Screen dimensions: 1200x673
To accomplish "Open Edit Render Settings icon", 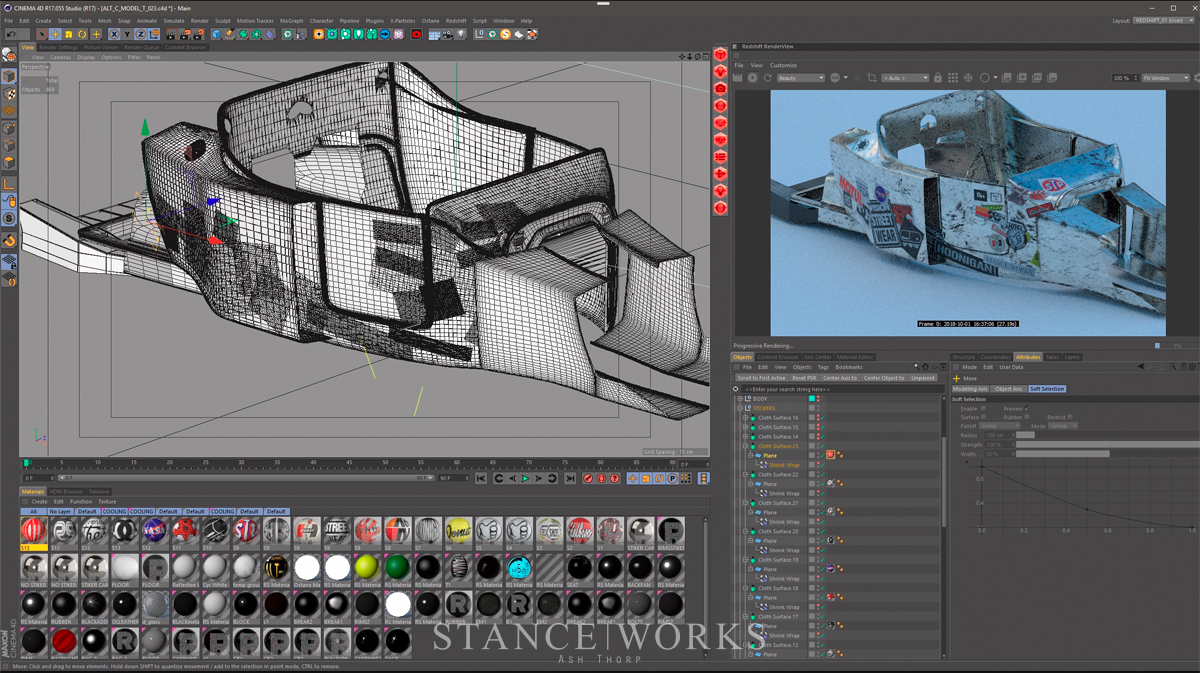I will click(198, 34).
